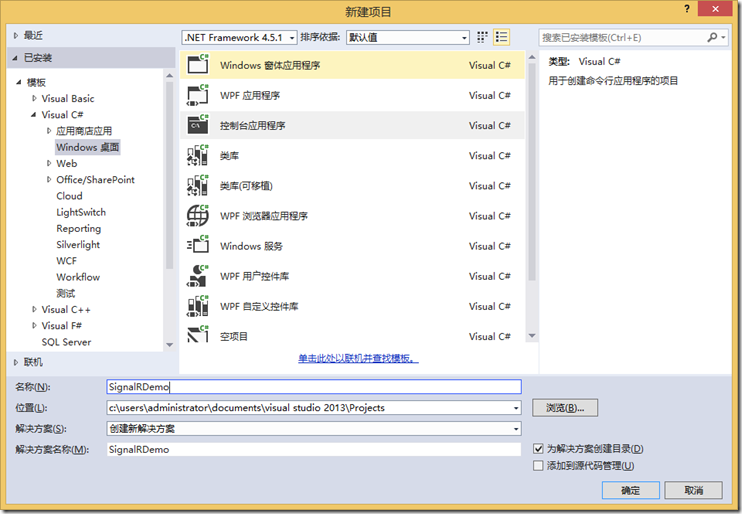
Task: Open the 位置 path dropdown arrow
Action: [516, 408]
